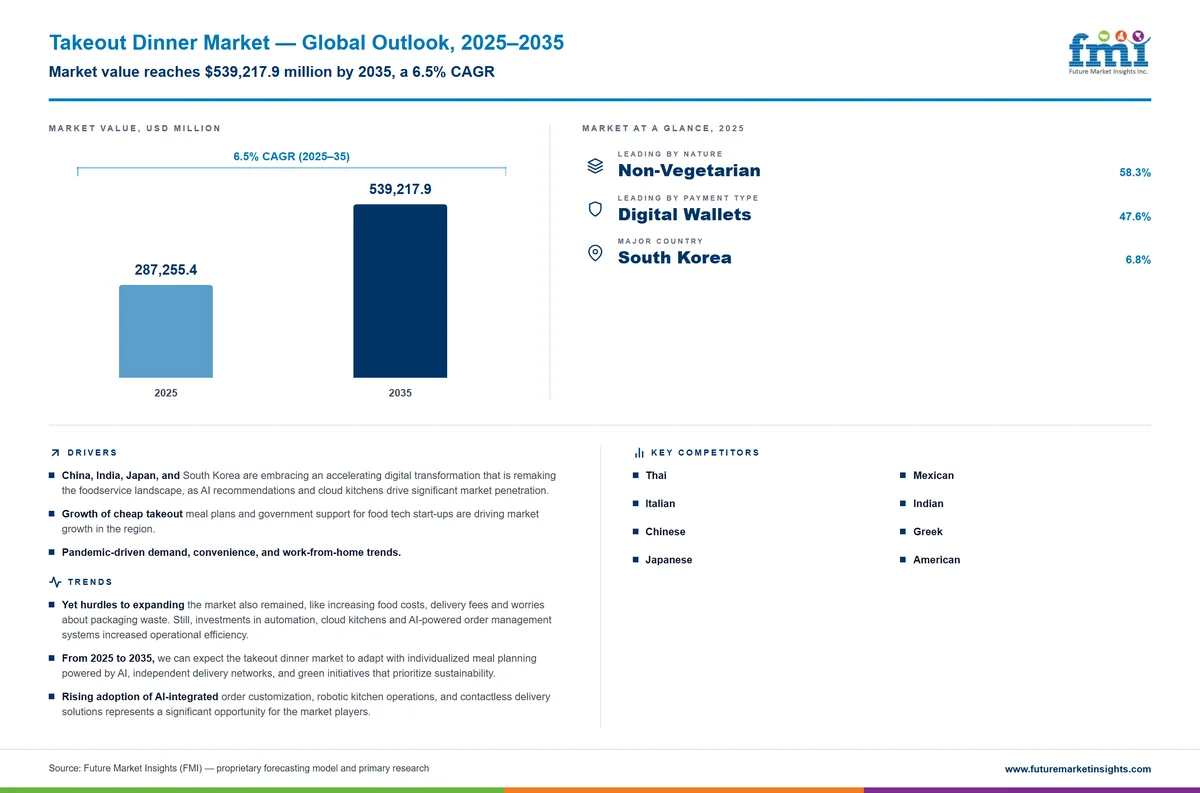Click the Digital Wallets heading
Viewport: 1200px width, 793px height.
[x=684, y=214]
